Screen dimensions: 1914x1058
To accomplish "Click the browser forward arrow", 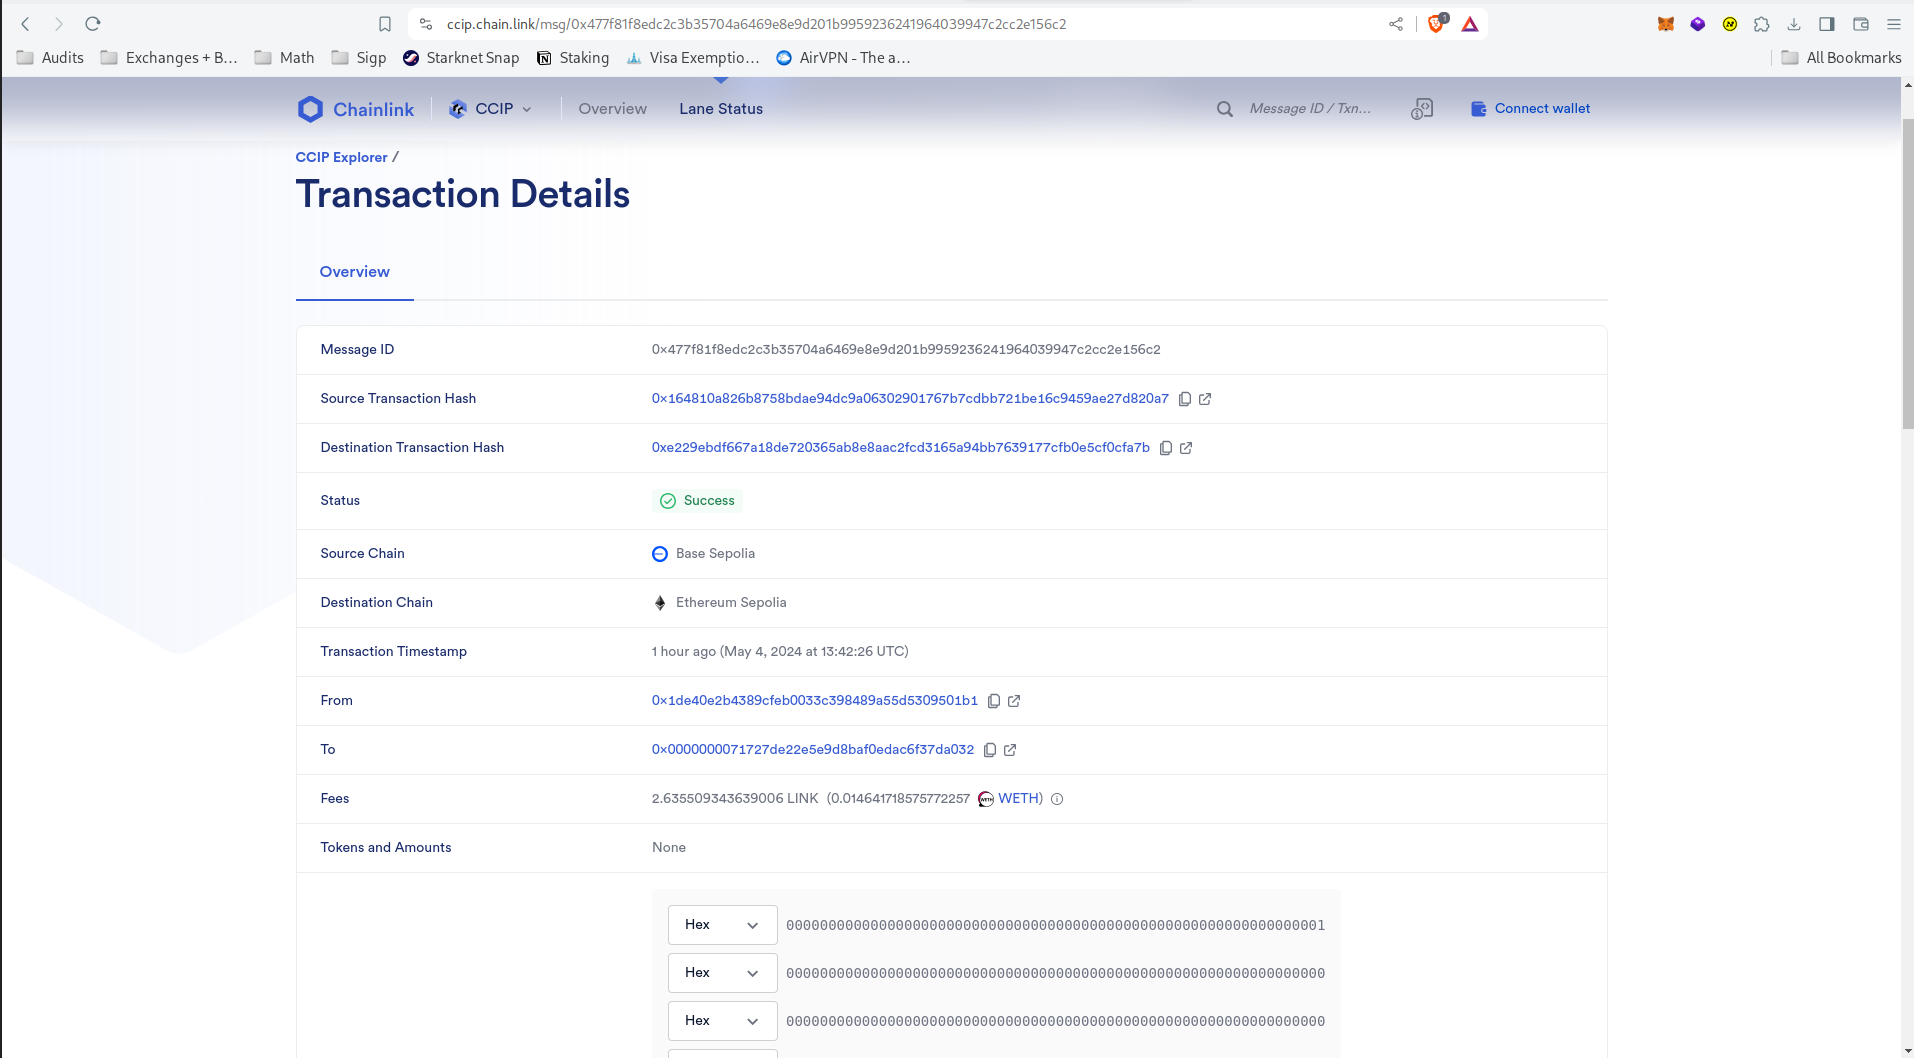I will tap(58, 24).
